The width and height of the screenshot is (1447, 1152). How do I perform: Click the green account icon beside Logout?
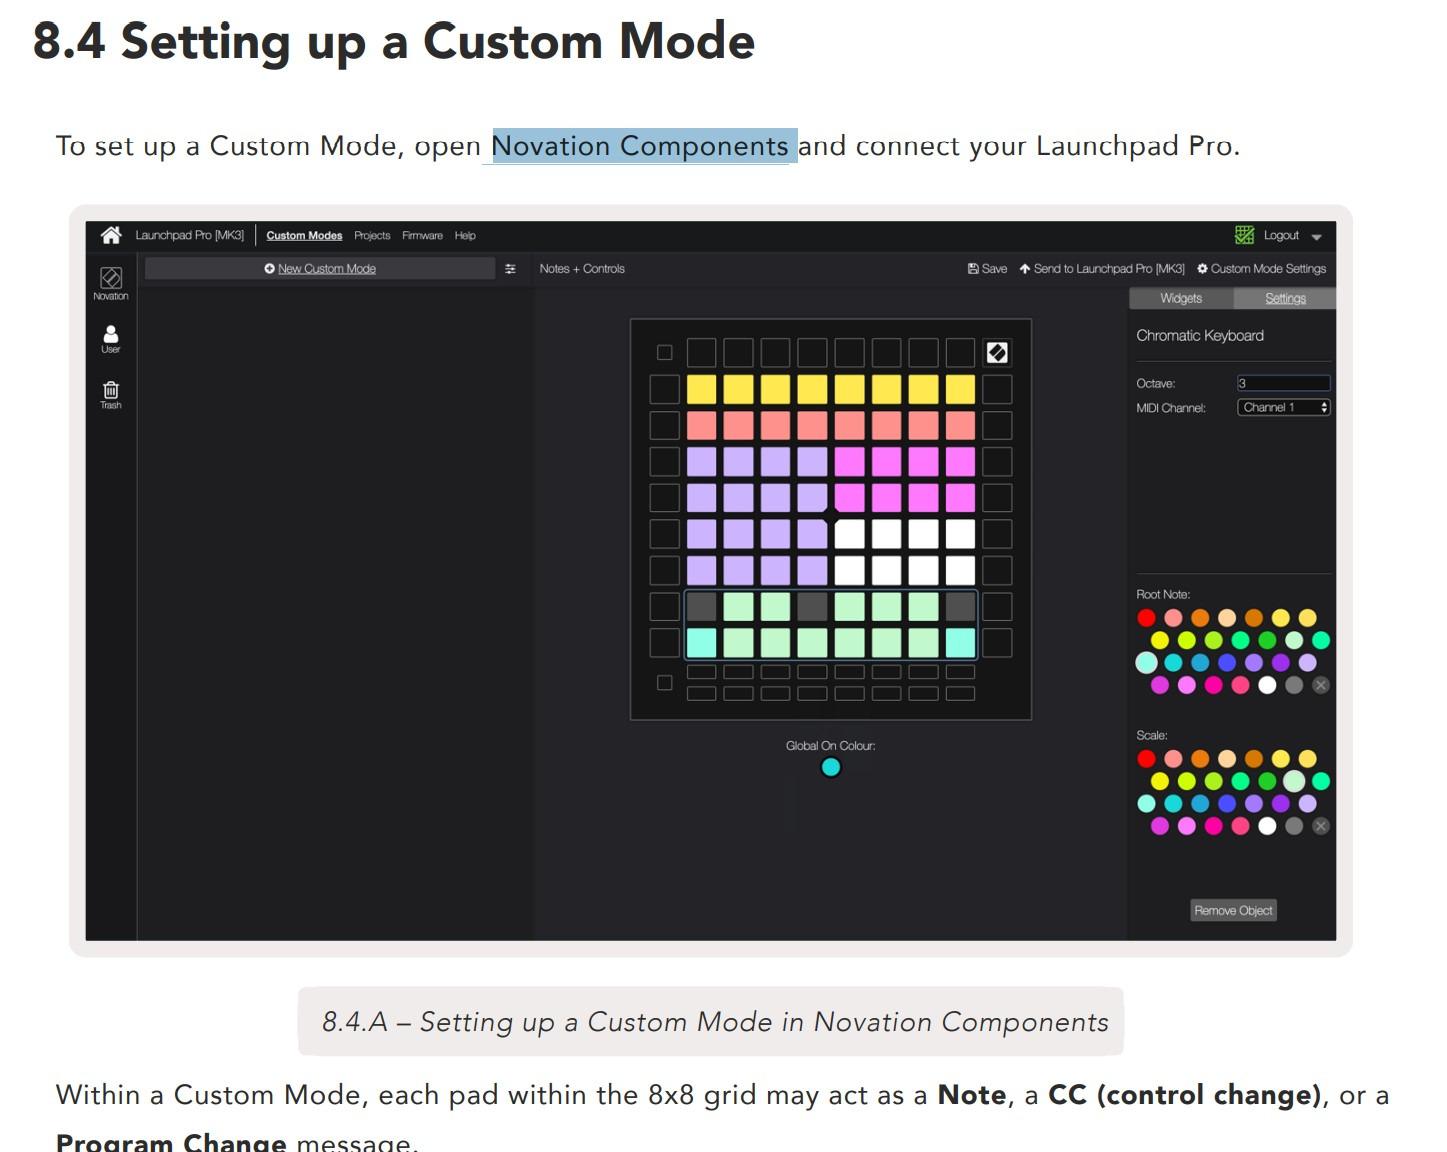click(1244, 235)
